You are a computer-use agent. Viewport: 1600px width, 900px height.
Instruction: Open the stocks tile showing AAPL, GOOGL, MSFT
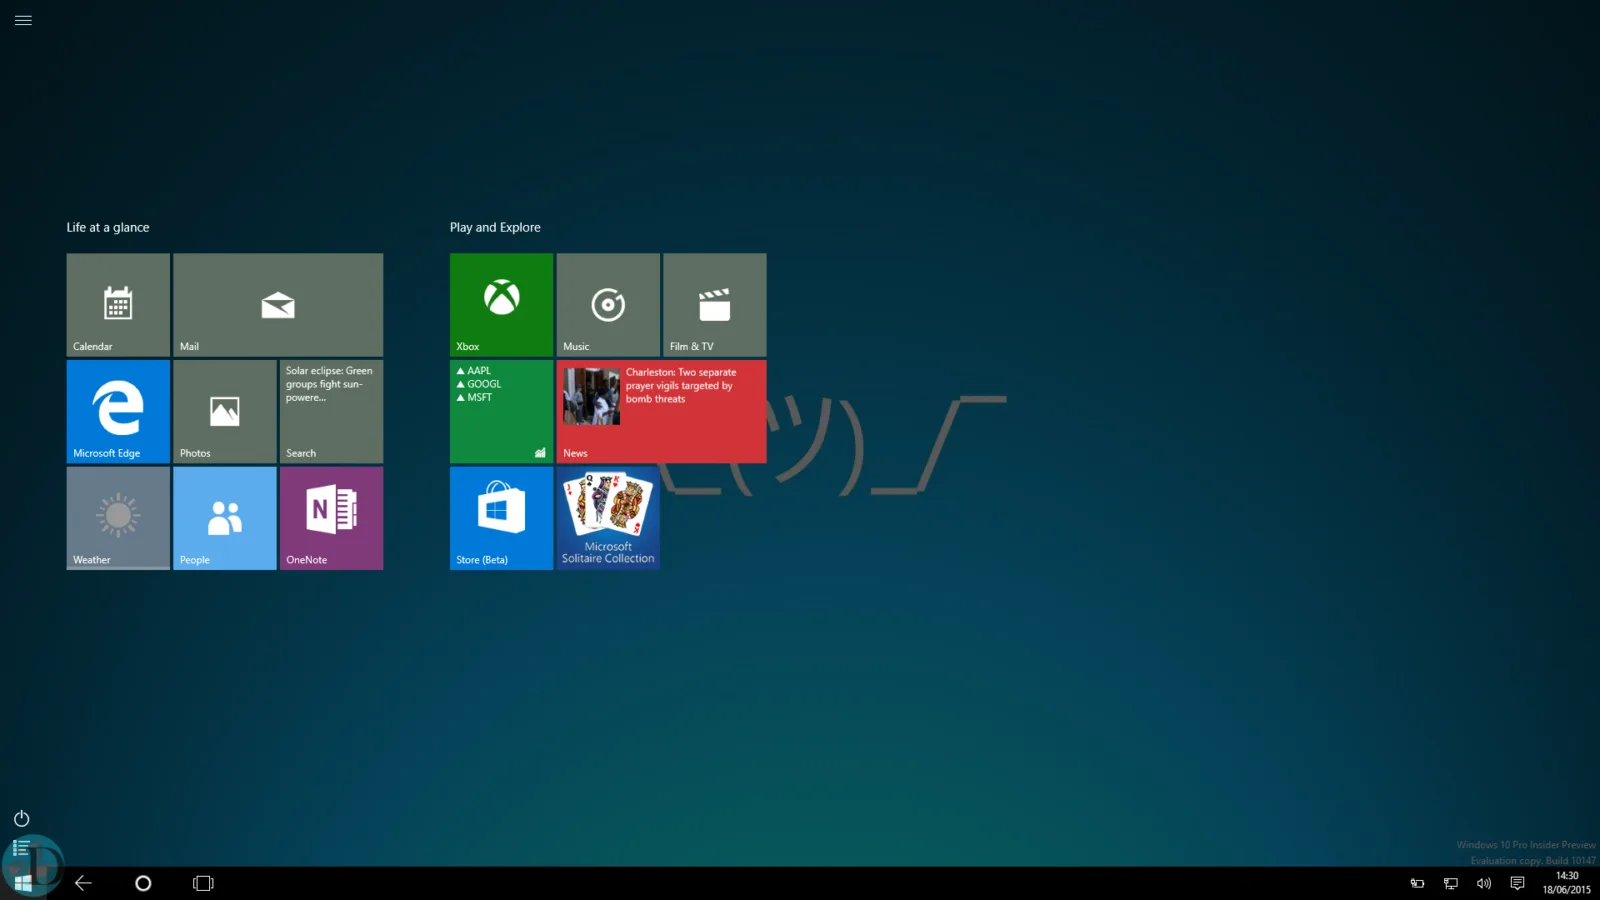(x=501, y=411)
